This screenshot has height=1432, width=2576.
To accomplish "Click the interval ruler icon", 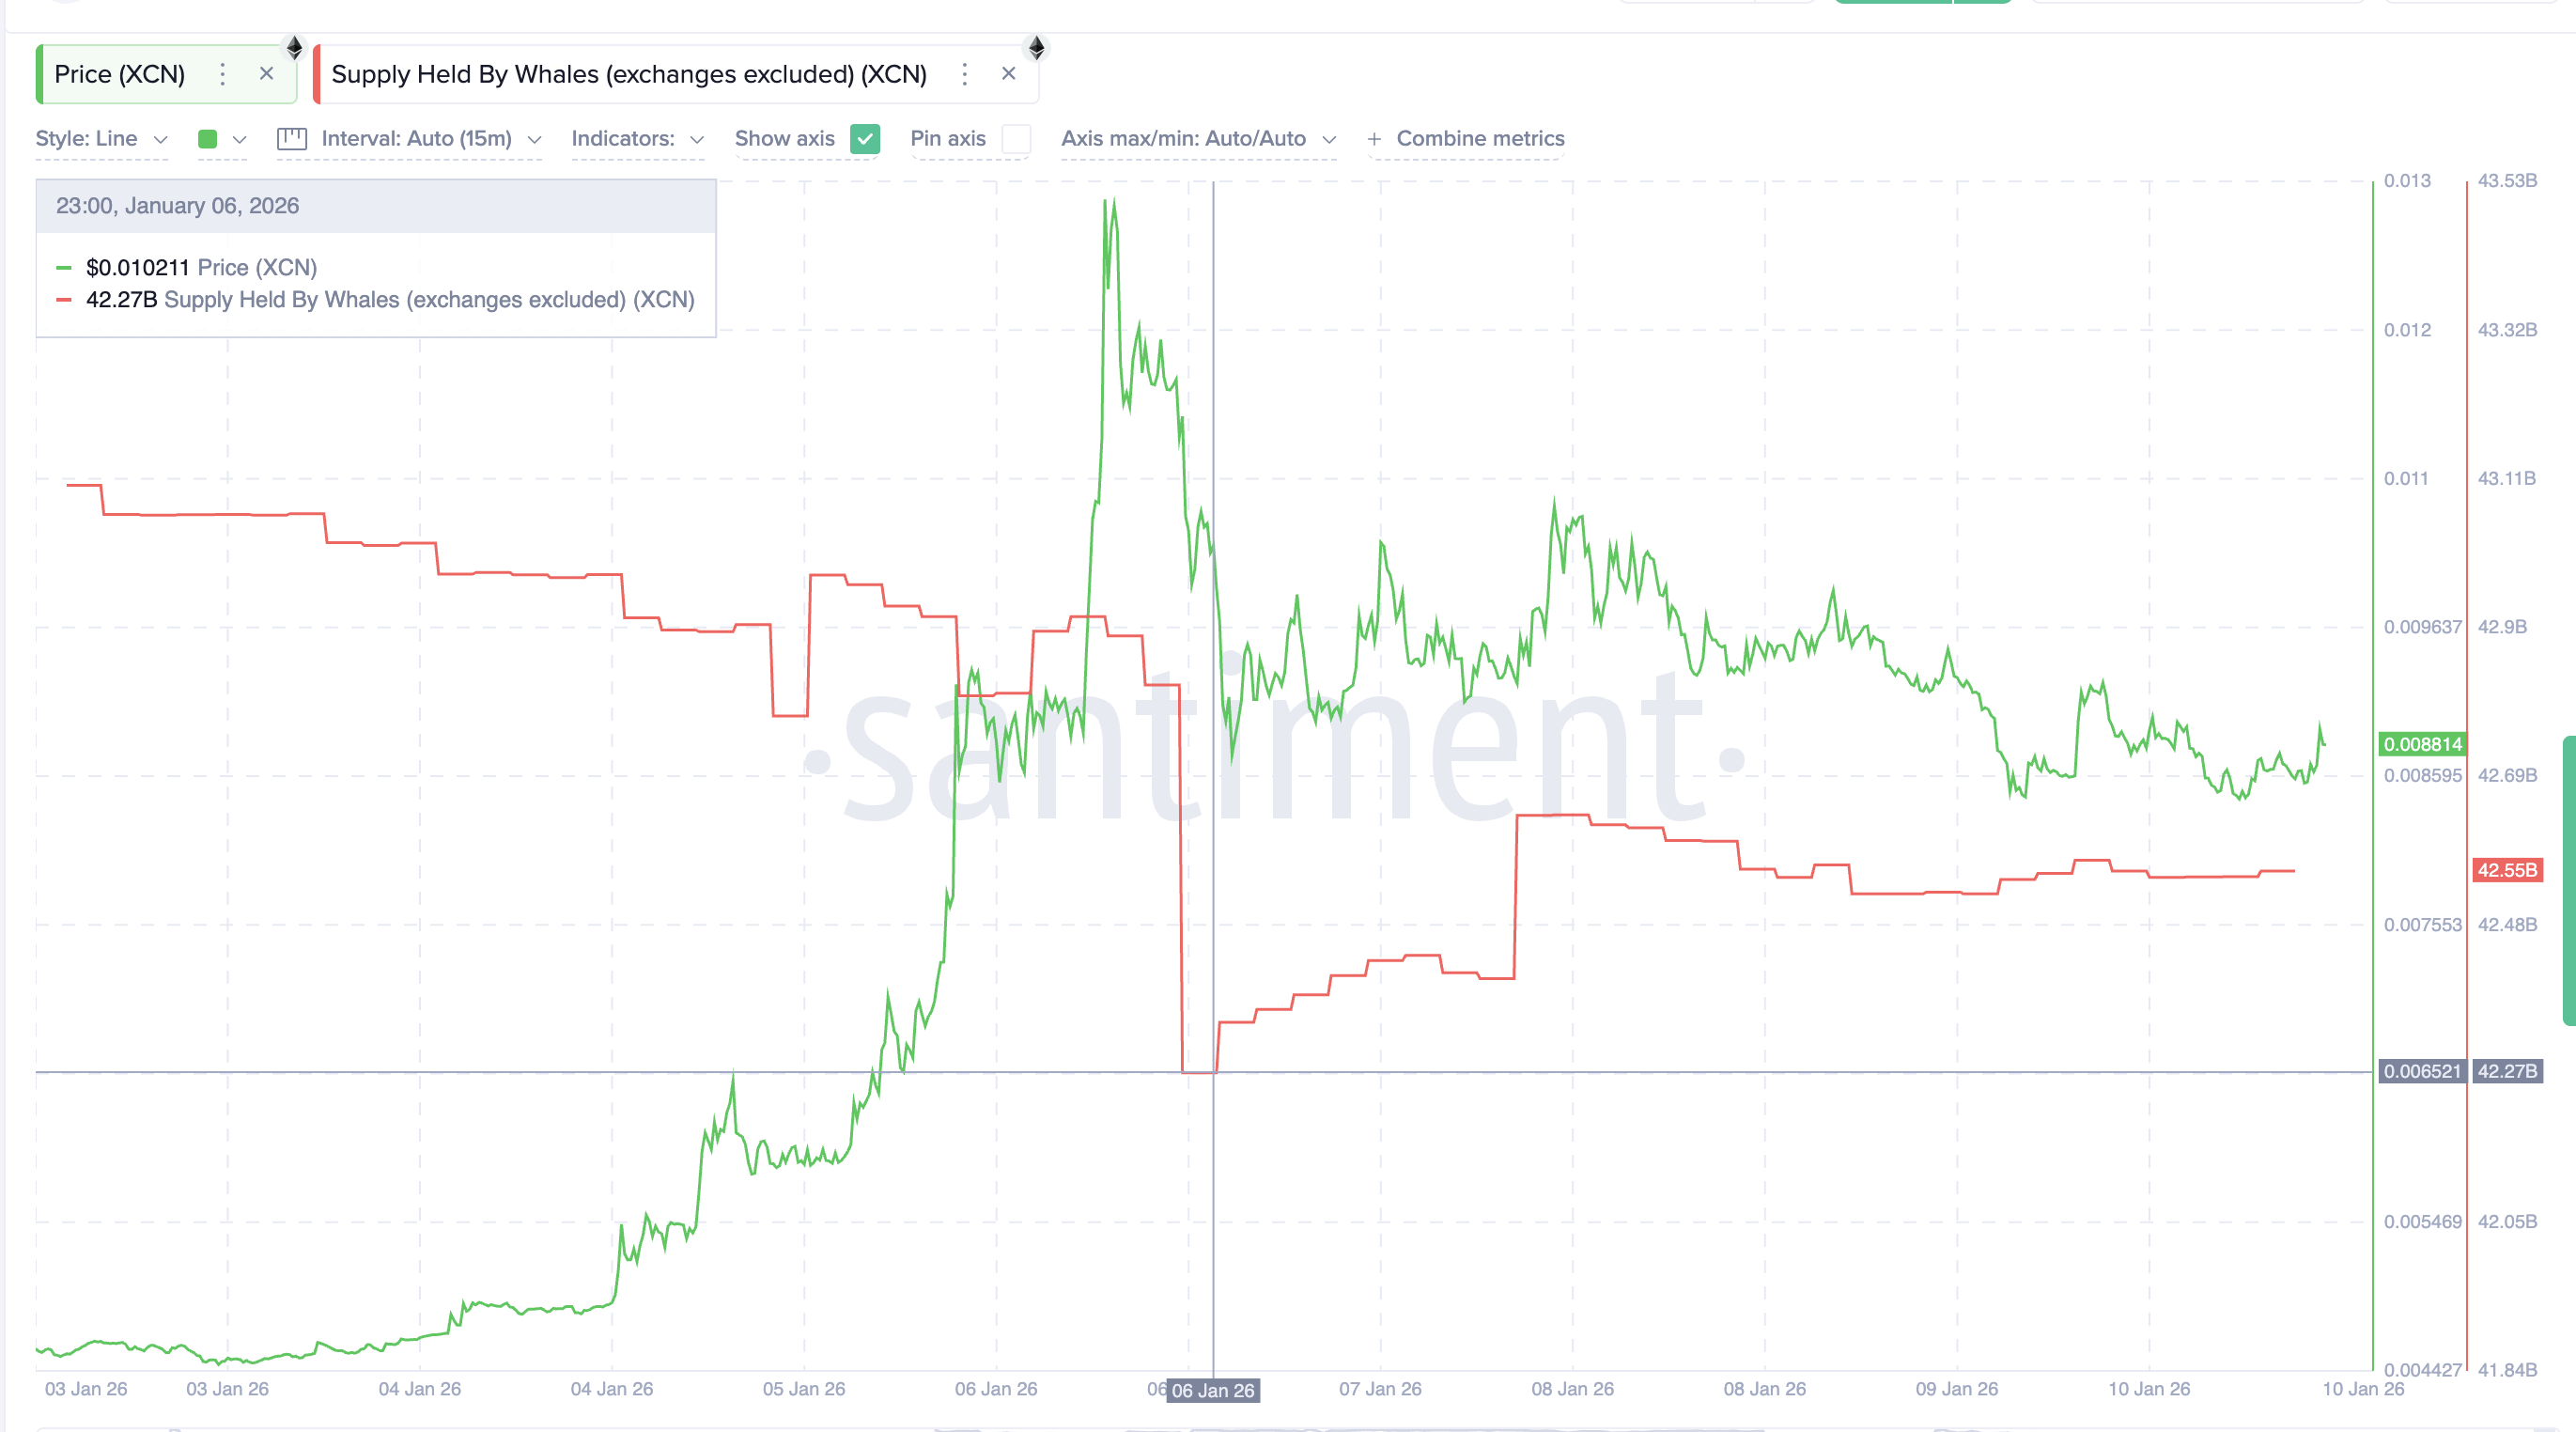I will [292, 139].
